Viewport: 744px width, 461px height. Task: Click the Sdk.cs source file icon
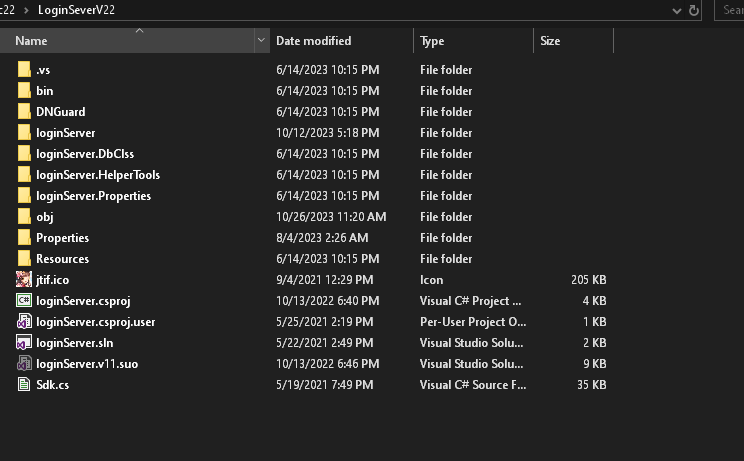pos(24,385)
